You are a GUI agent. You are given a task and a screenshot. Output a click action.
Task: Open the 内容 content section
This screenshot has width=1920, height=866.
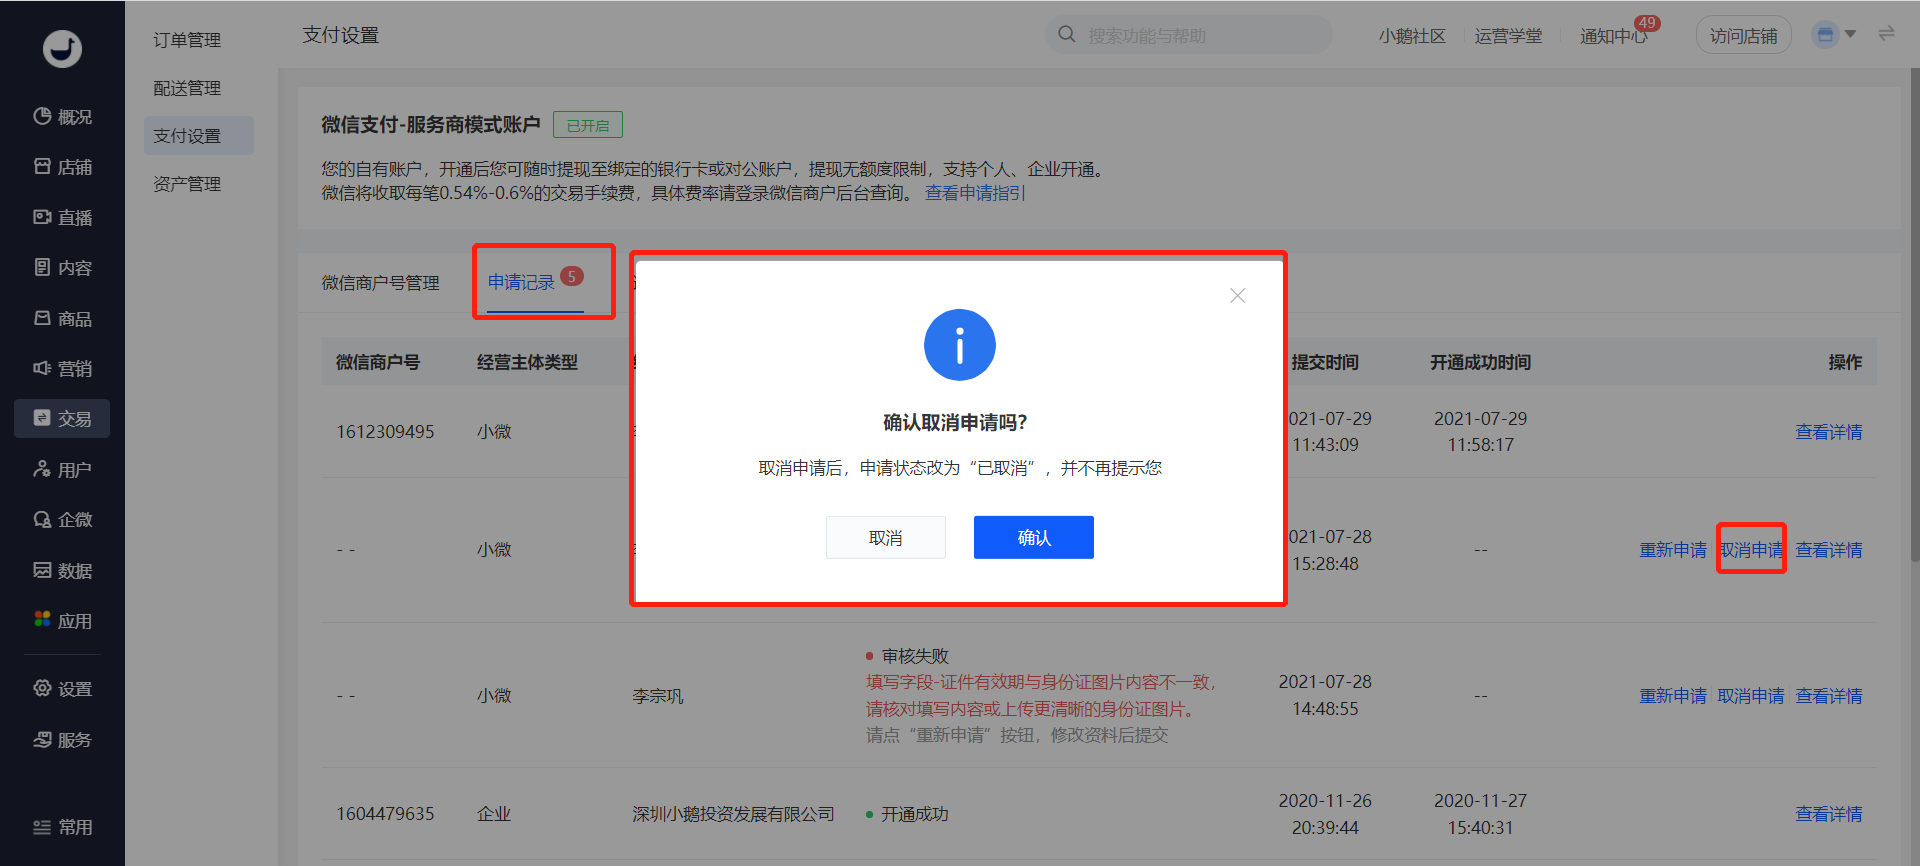[x=62, y=267]
